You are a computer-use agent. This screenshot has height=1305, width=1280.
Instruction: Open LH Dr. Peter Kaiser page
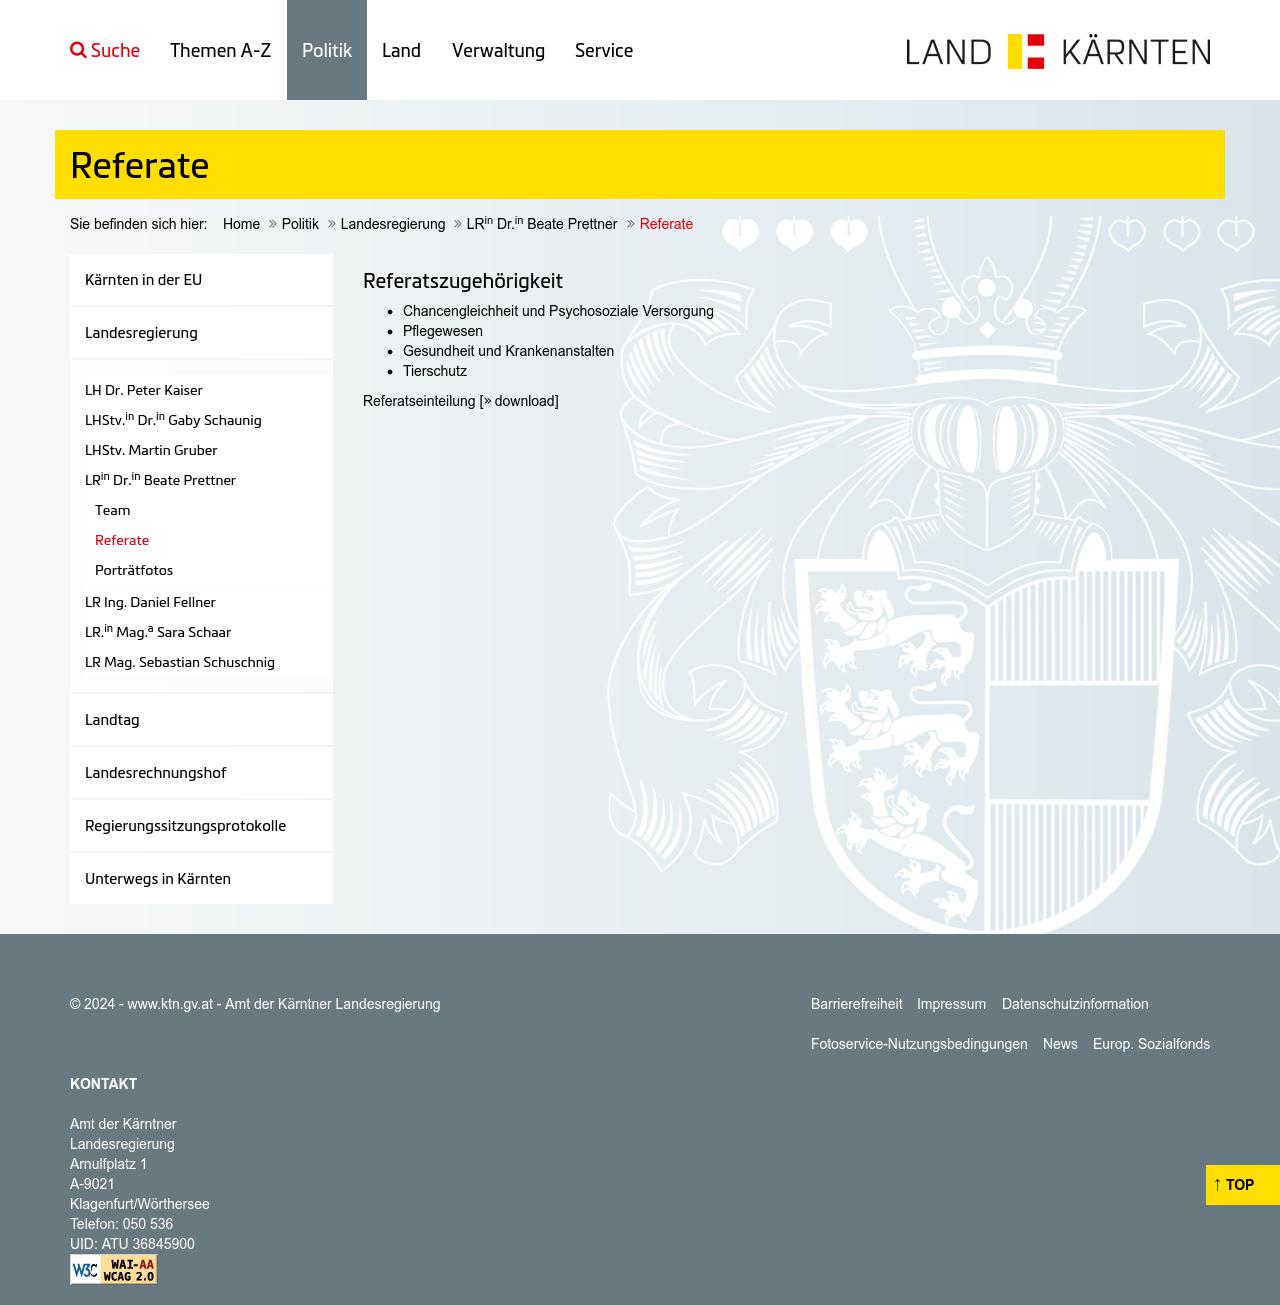144,390
